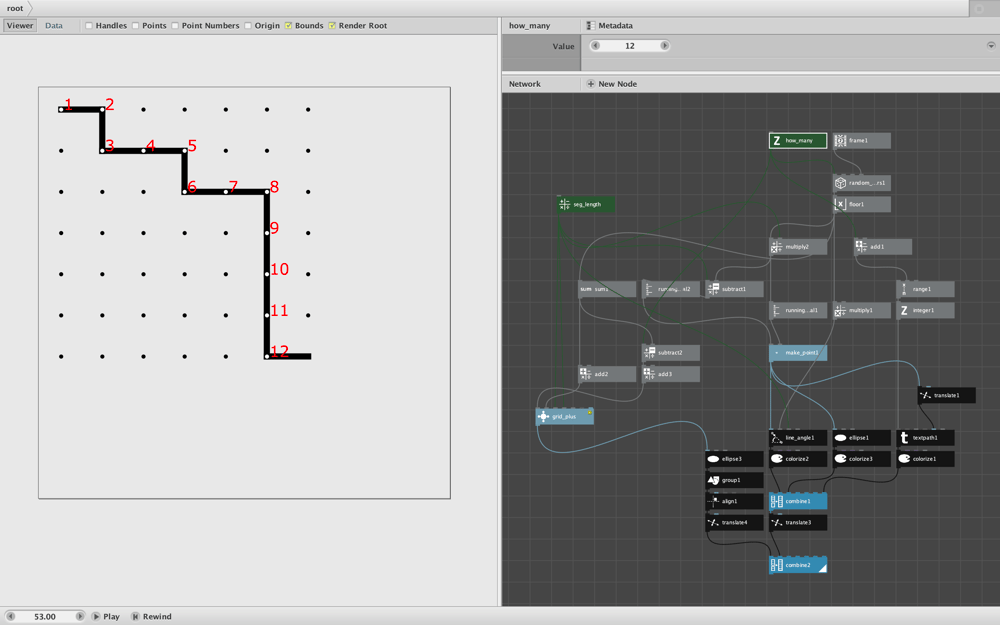The width and height of the screenshot is (1000, 625).
Task: Select the range1 node icon
Action: coord(904,289)
